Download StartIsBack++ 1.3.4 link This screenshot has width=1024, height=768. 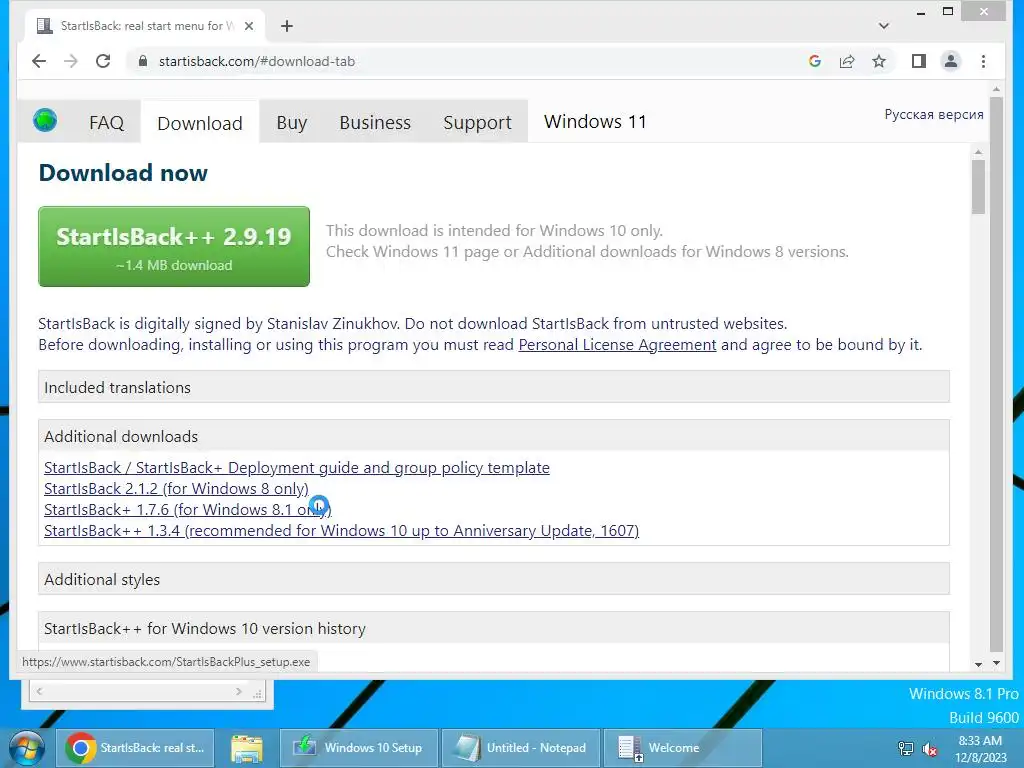pos(342,530)
